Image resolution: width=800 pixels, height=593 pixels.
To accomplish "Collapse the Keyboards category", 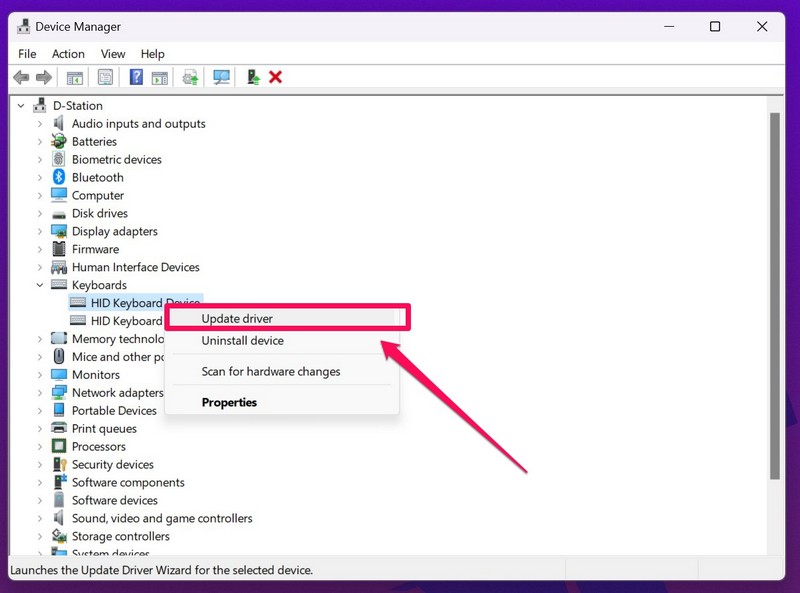I will 40,286.
